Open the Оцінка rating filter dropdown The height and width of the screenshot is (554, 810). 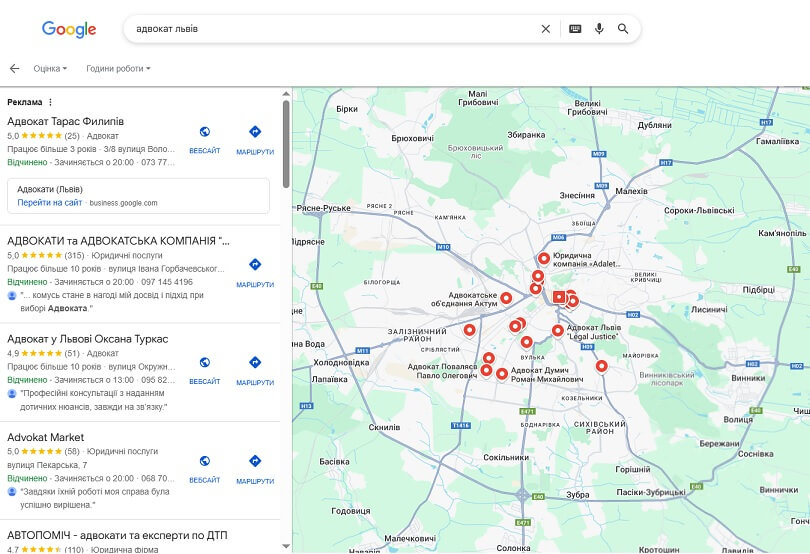(x=50, y=68)
